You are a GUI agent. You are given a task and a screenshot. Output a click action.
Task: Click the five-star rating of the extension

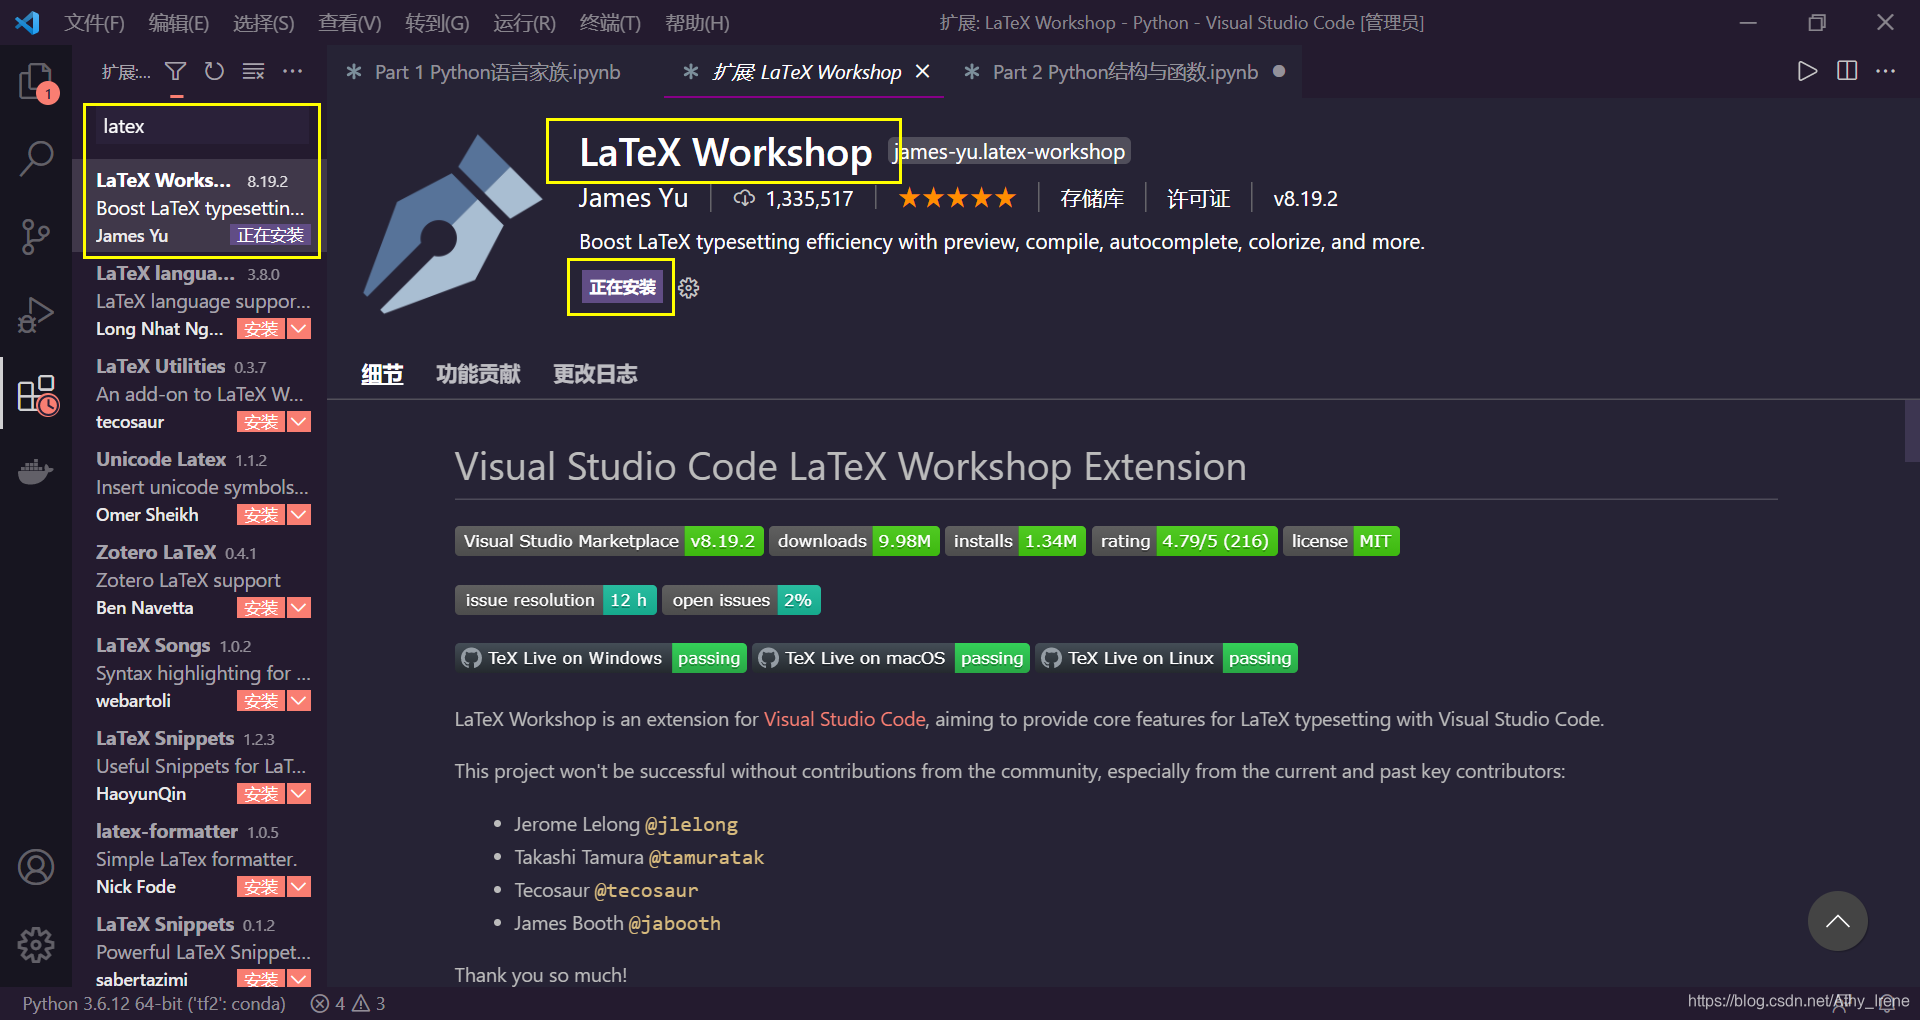957,198
